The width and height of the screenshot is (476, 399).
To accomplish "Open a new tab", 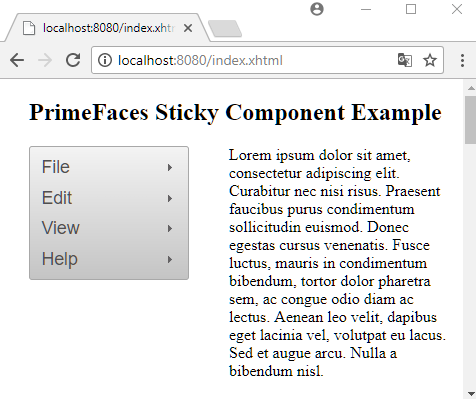I will (225, 29).
